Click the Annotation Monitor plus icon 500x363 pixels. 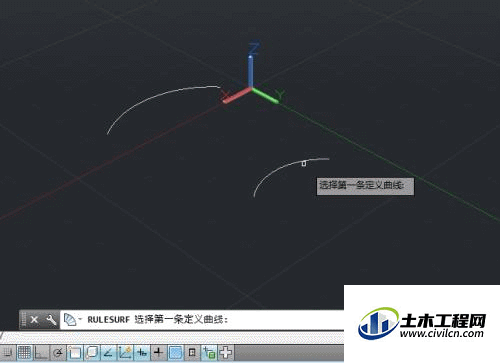tap(226, 353)
